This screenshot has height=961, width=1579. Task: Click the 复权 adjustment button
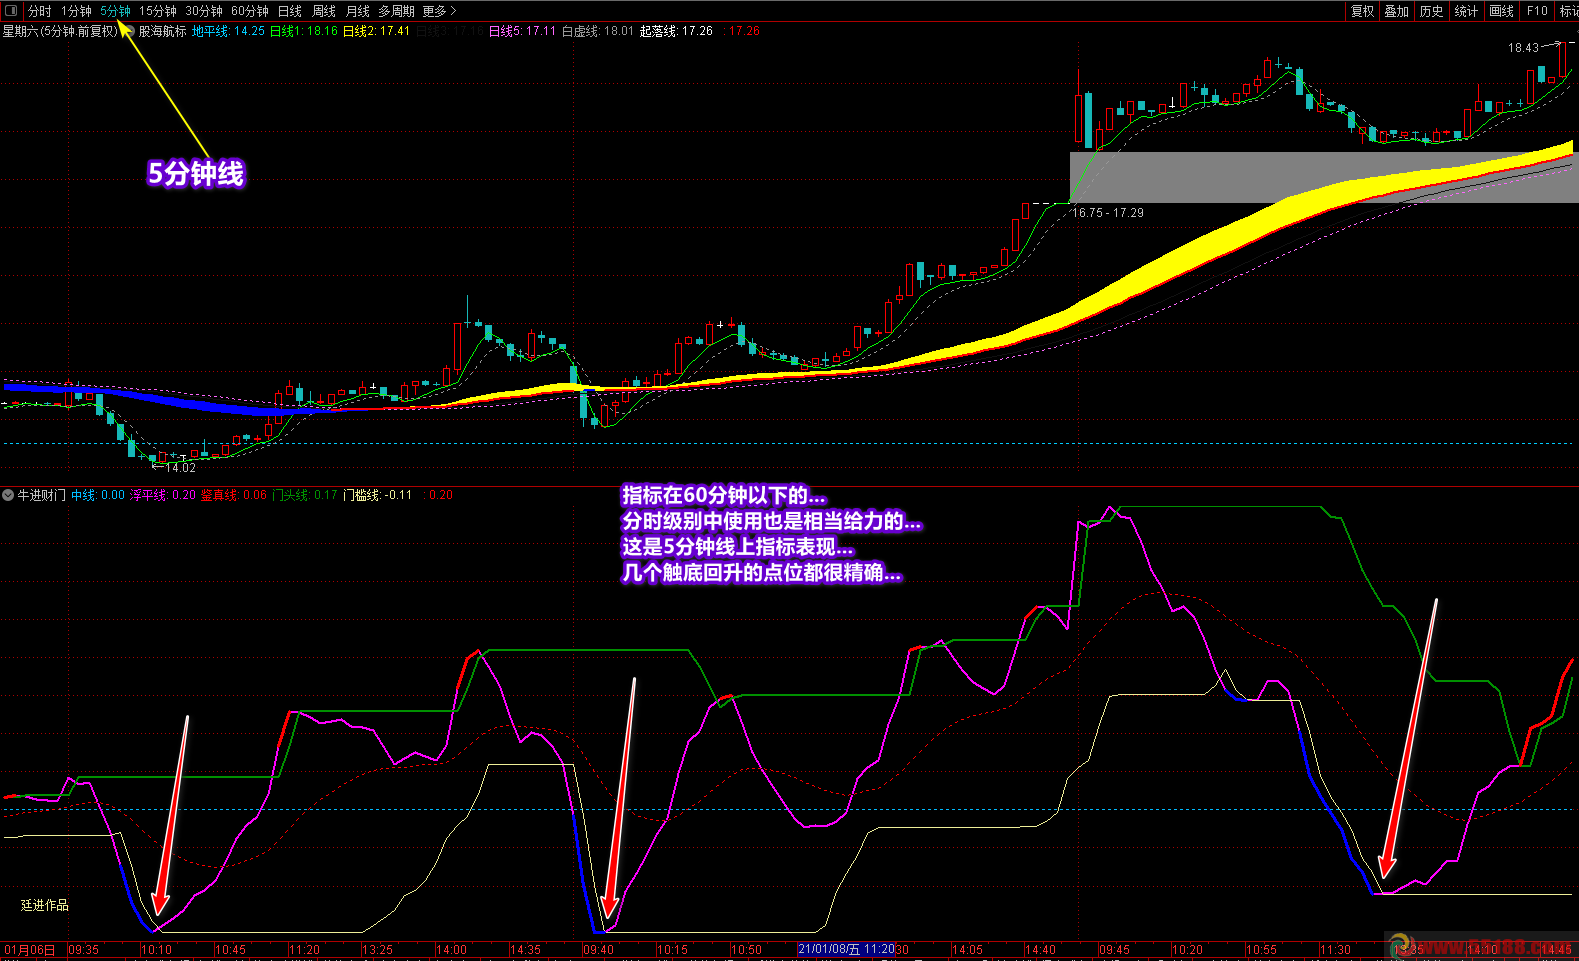tap(1362, 11)
